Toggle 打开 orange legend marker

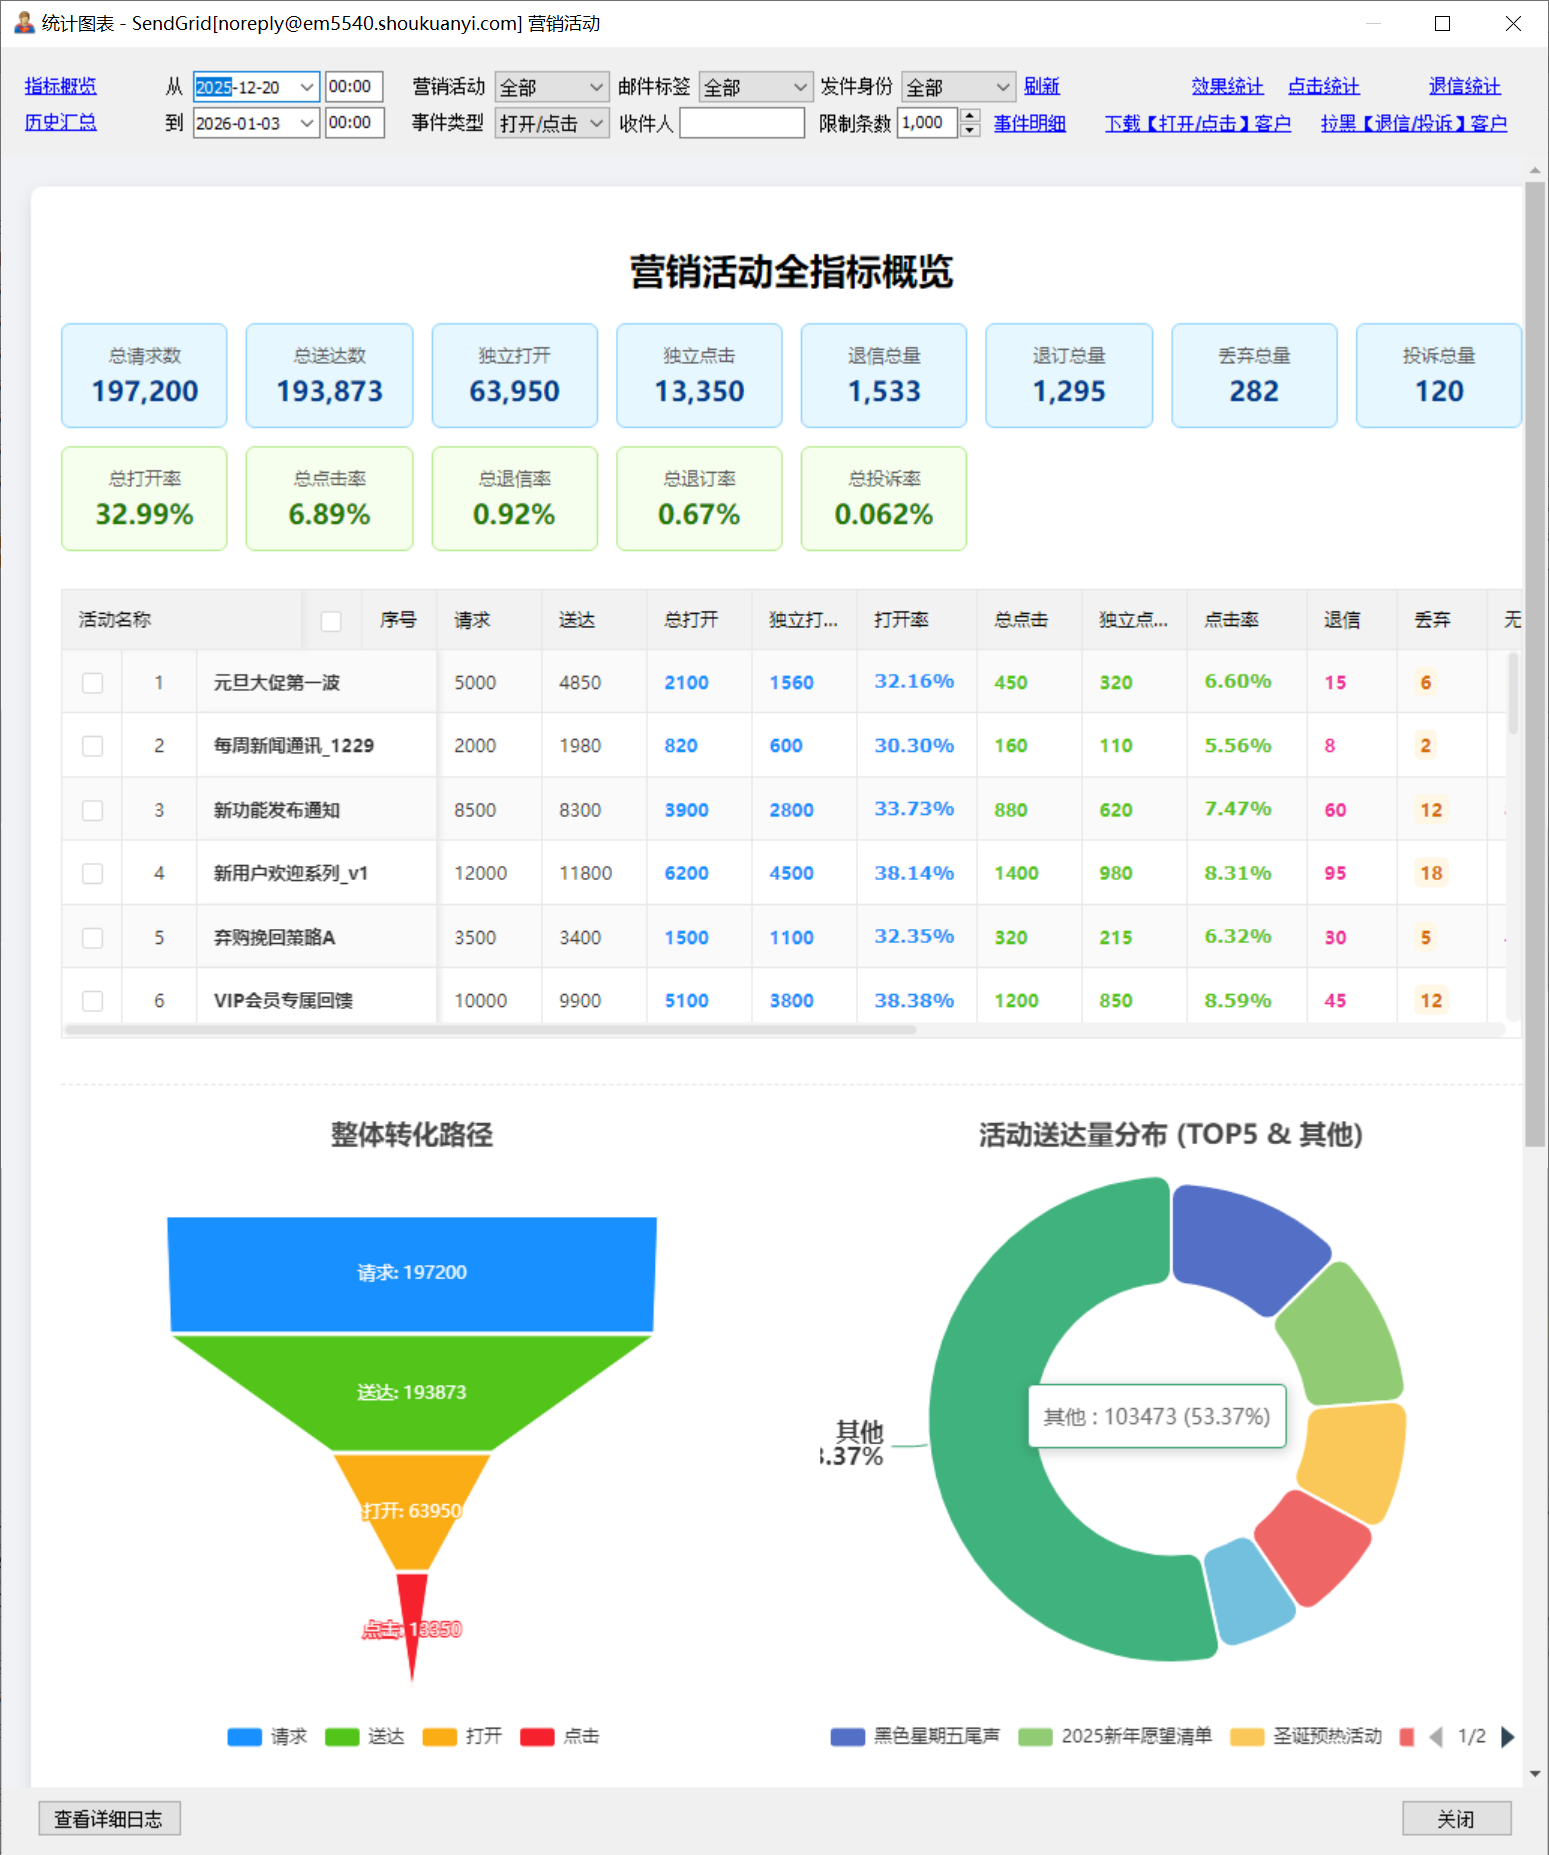[439, 1737]
